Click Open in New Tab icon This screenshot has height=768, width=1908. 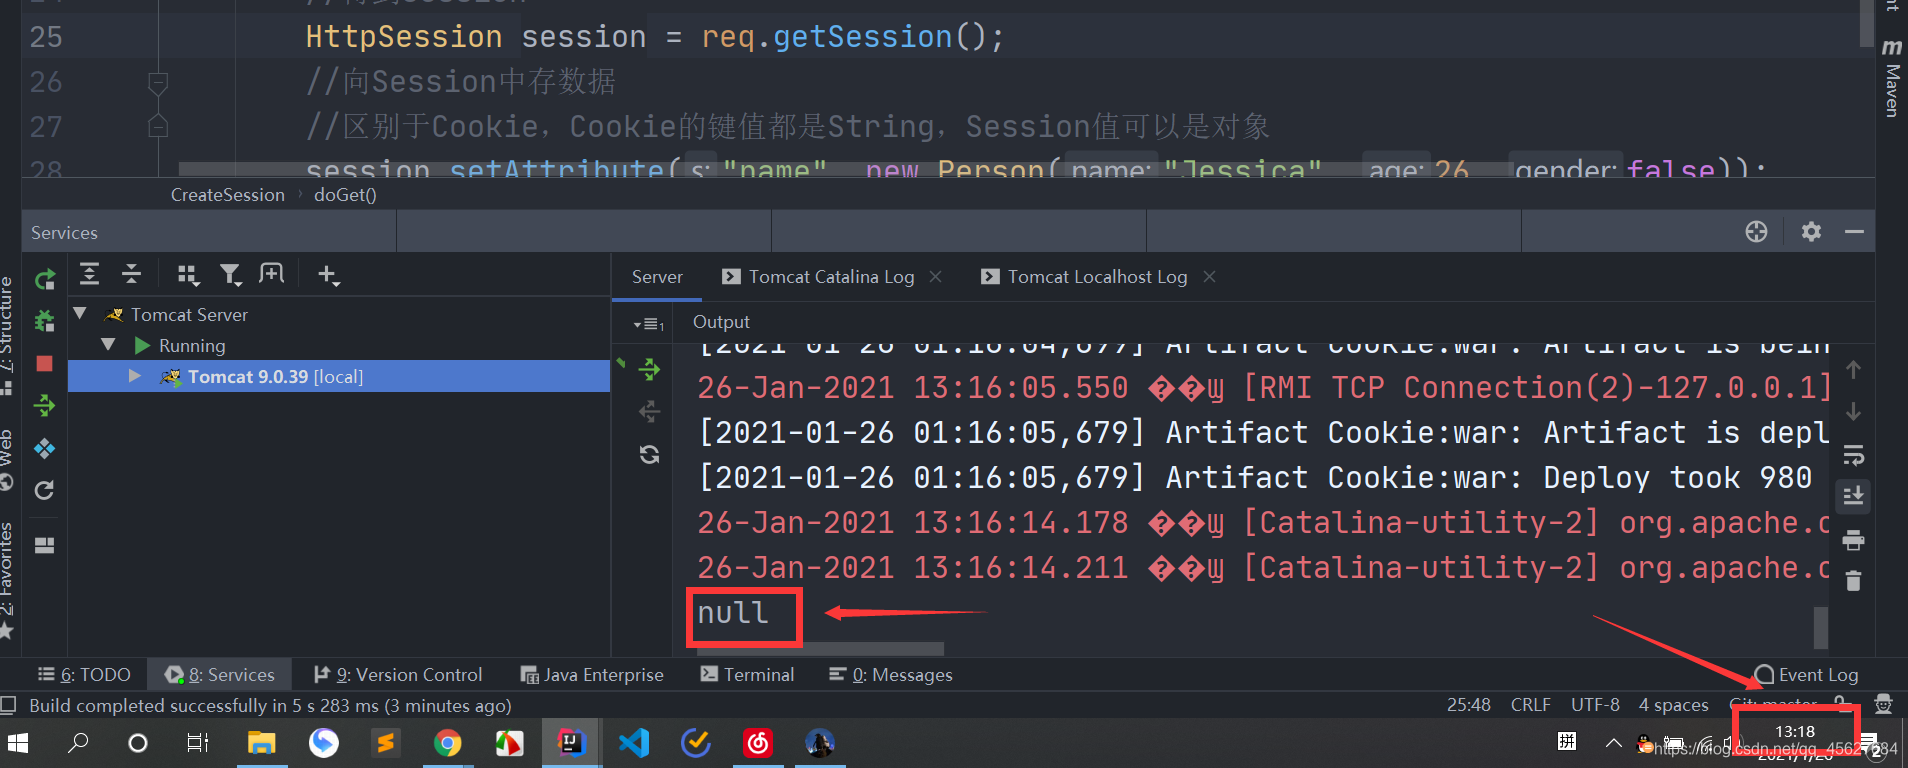tap(272, 274)
